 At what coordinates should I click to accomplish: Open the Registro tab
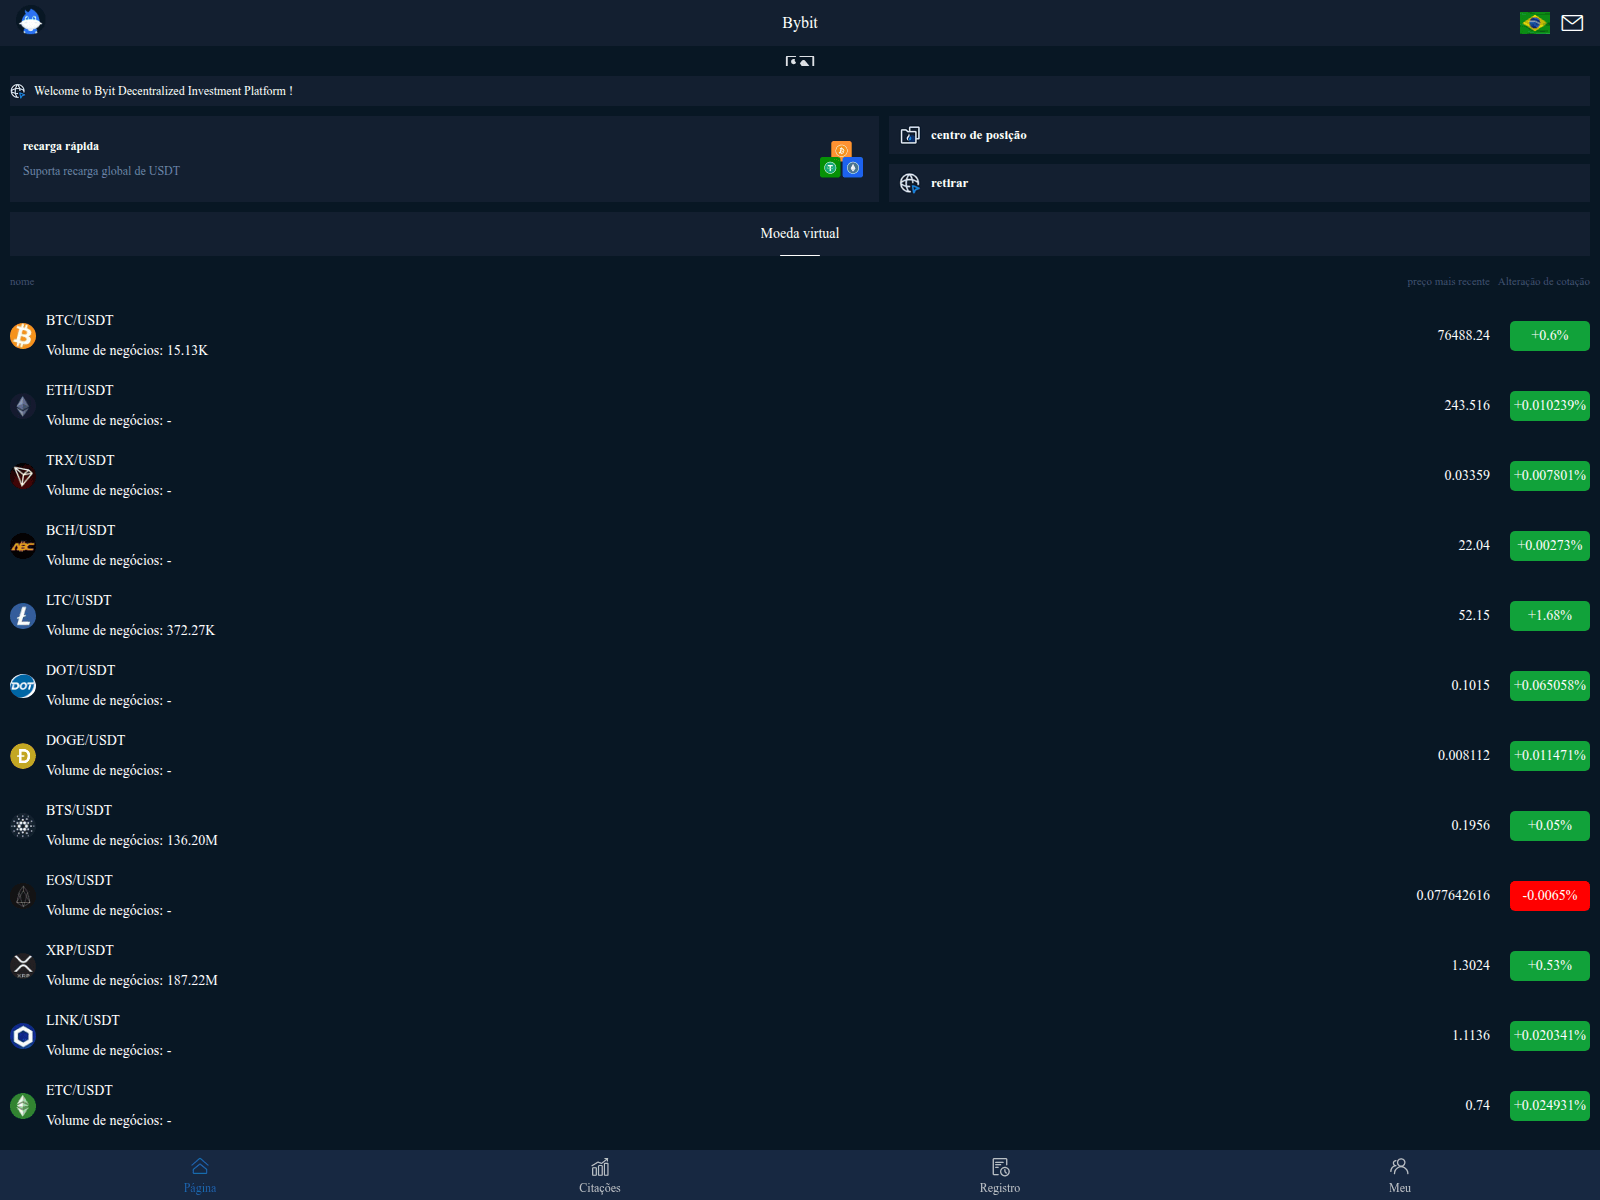coord(1000,1175)
